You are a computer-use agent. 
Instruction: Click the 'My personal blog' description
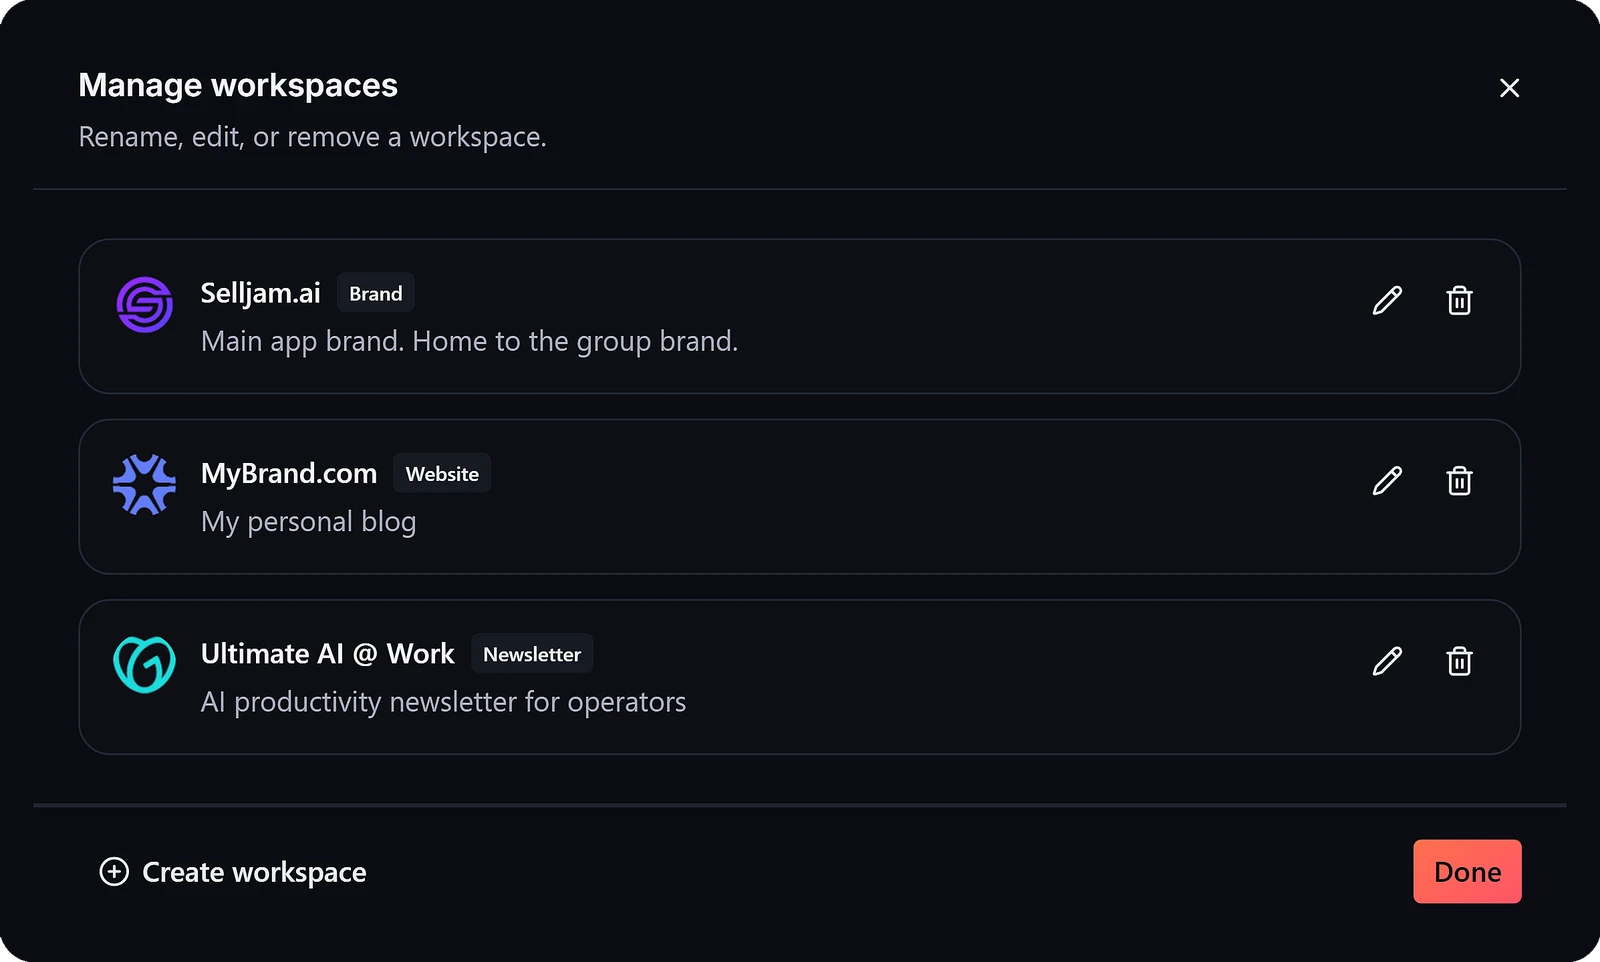click(x=308, y=522)
